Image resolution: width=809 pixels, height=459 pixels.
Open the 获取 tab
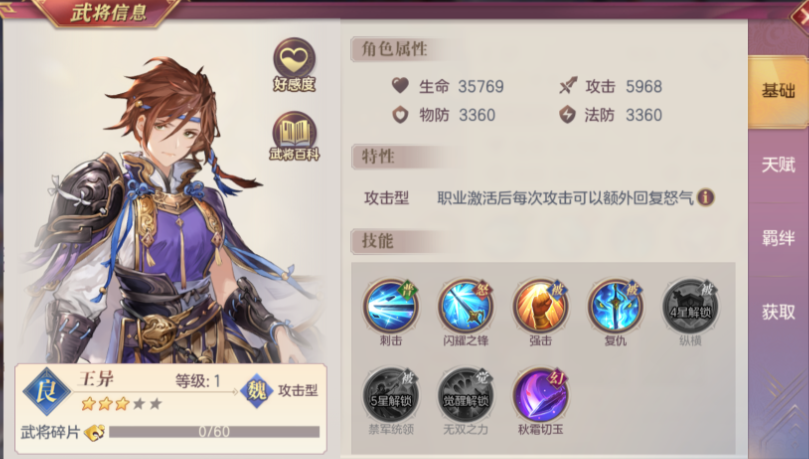click(x=778, y=312)
